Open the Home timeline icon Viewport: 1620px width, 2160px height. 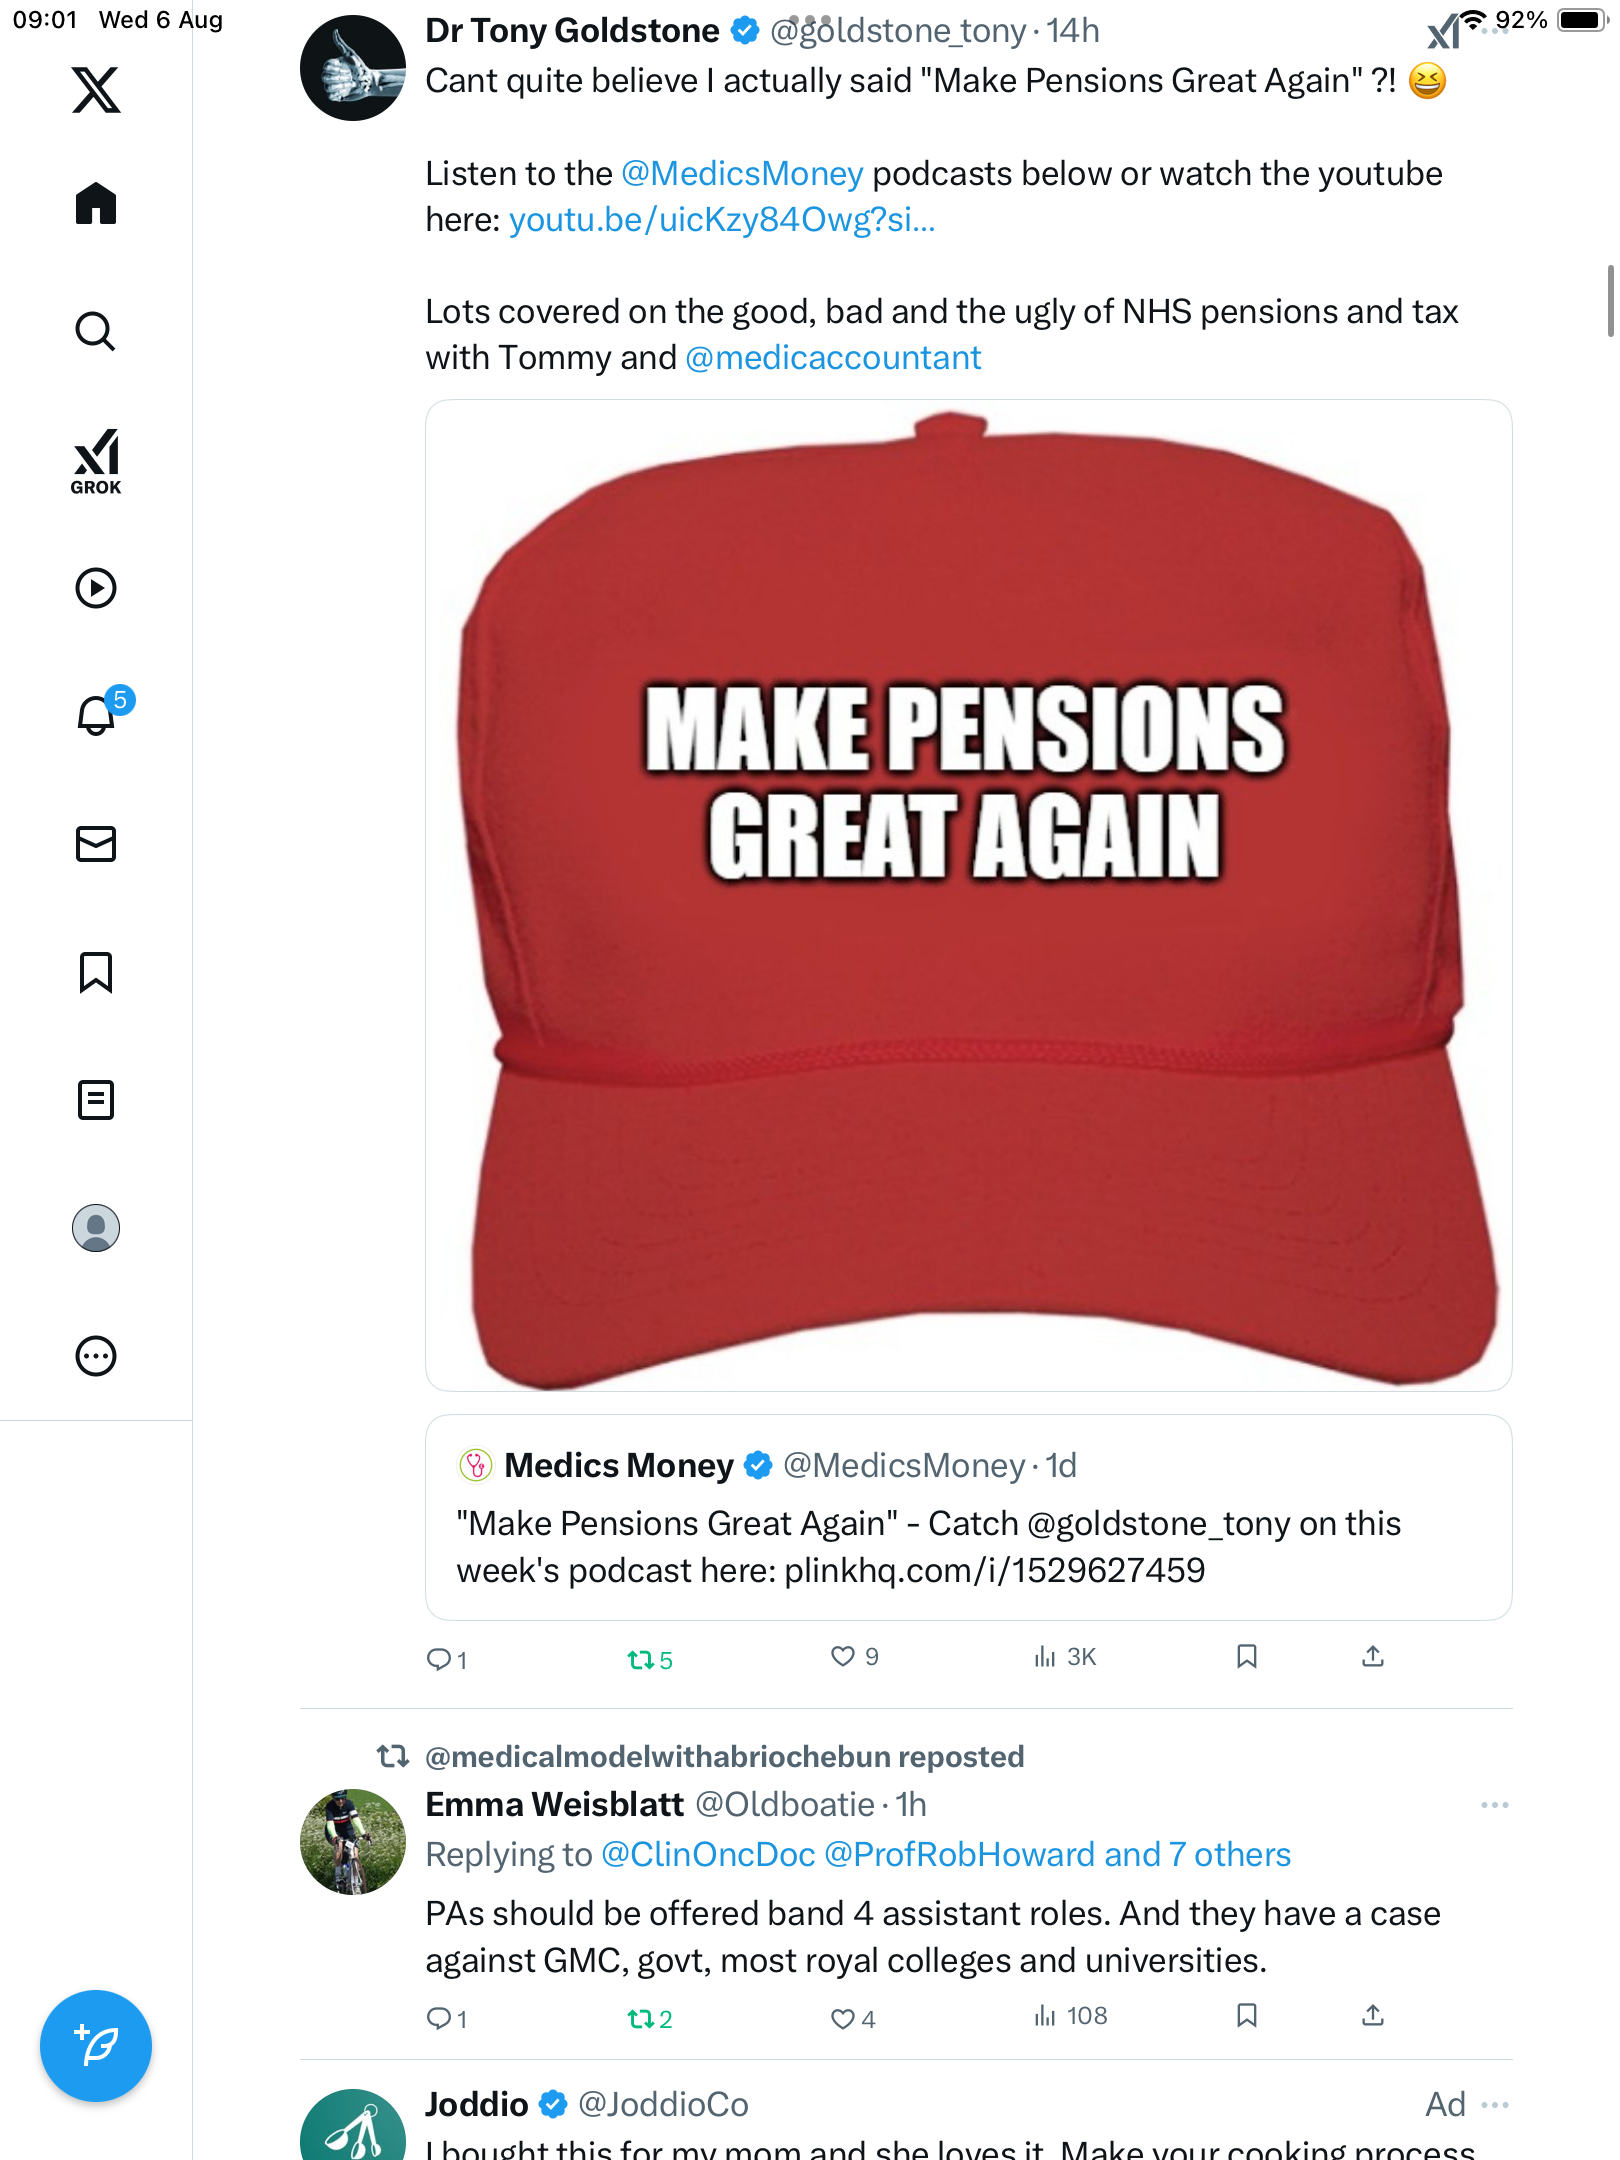click(96, 204)
